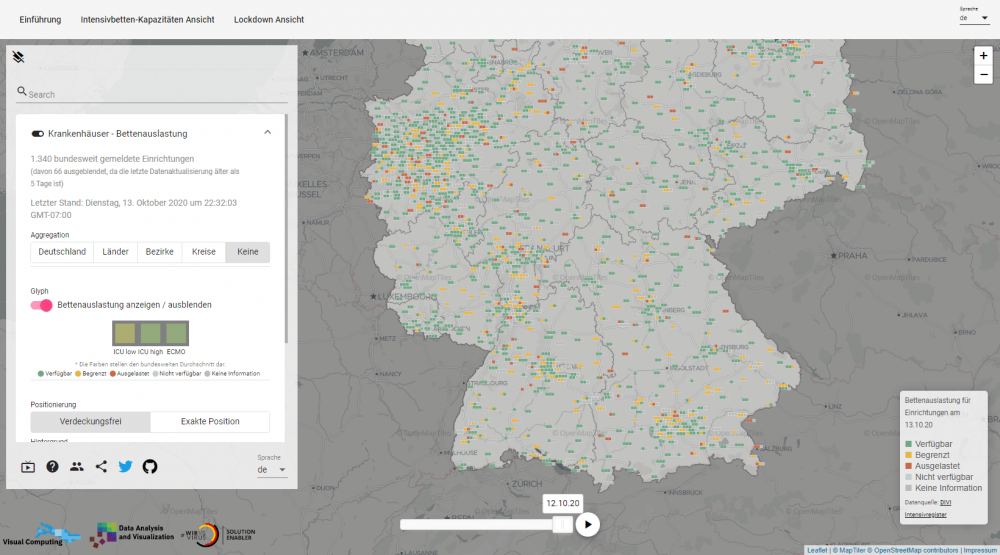This screenshot has width=1000, height=555.
Task: Open the help question mark icon
Action: 52,466
